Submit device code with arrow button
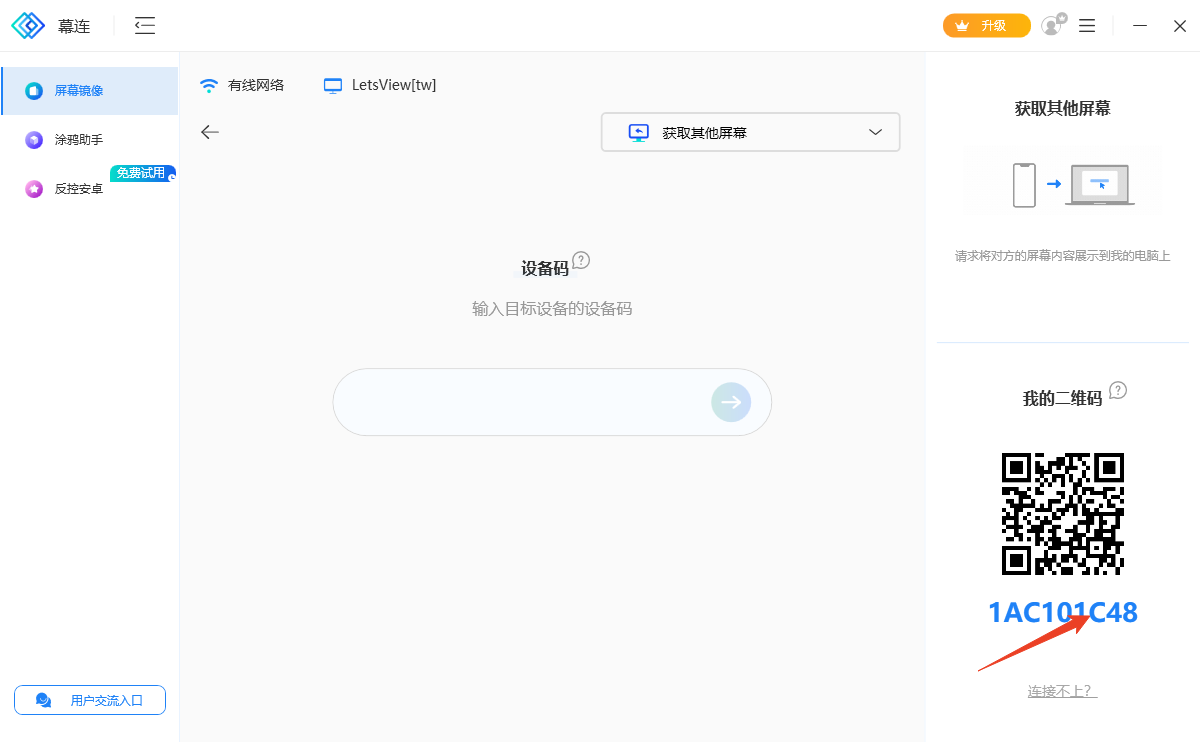 pyautogui.click(x=731, y=402)
